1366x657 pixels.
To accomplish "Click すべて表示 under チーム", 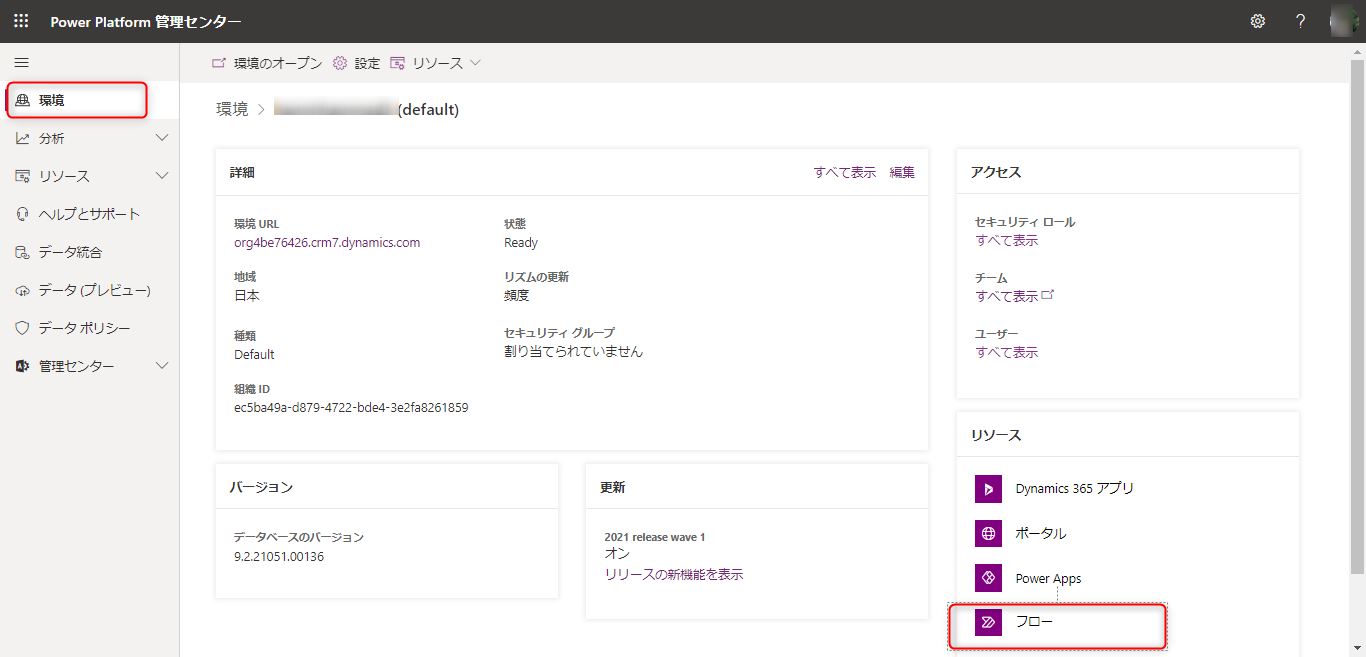I will point(1006,296).
